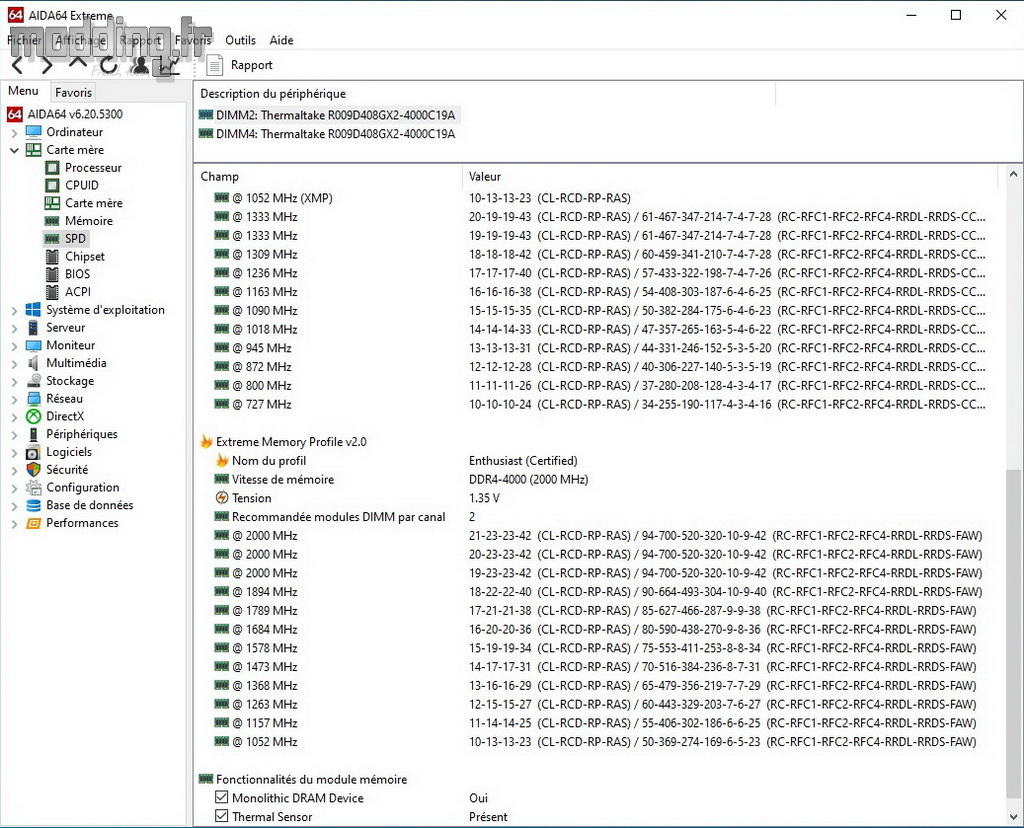Click the Windows logo icon for Système d'exploitation

[x=33, y=310]
